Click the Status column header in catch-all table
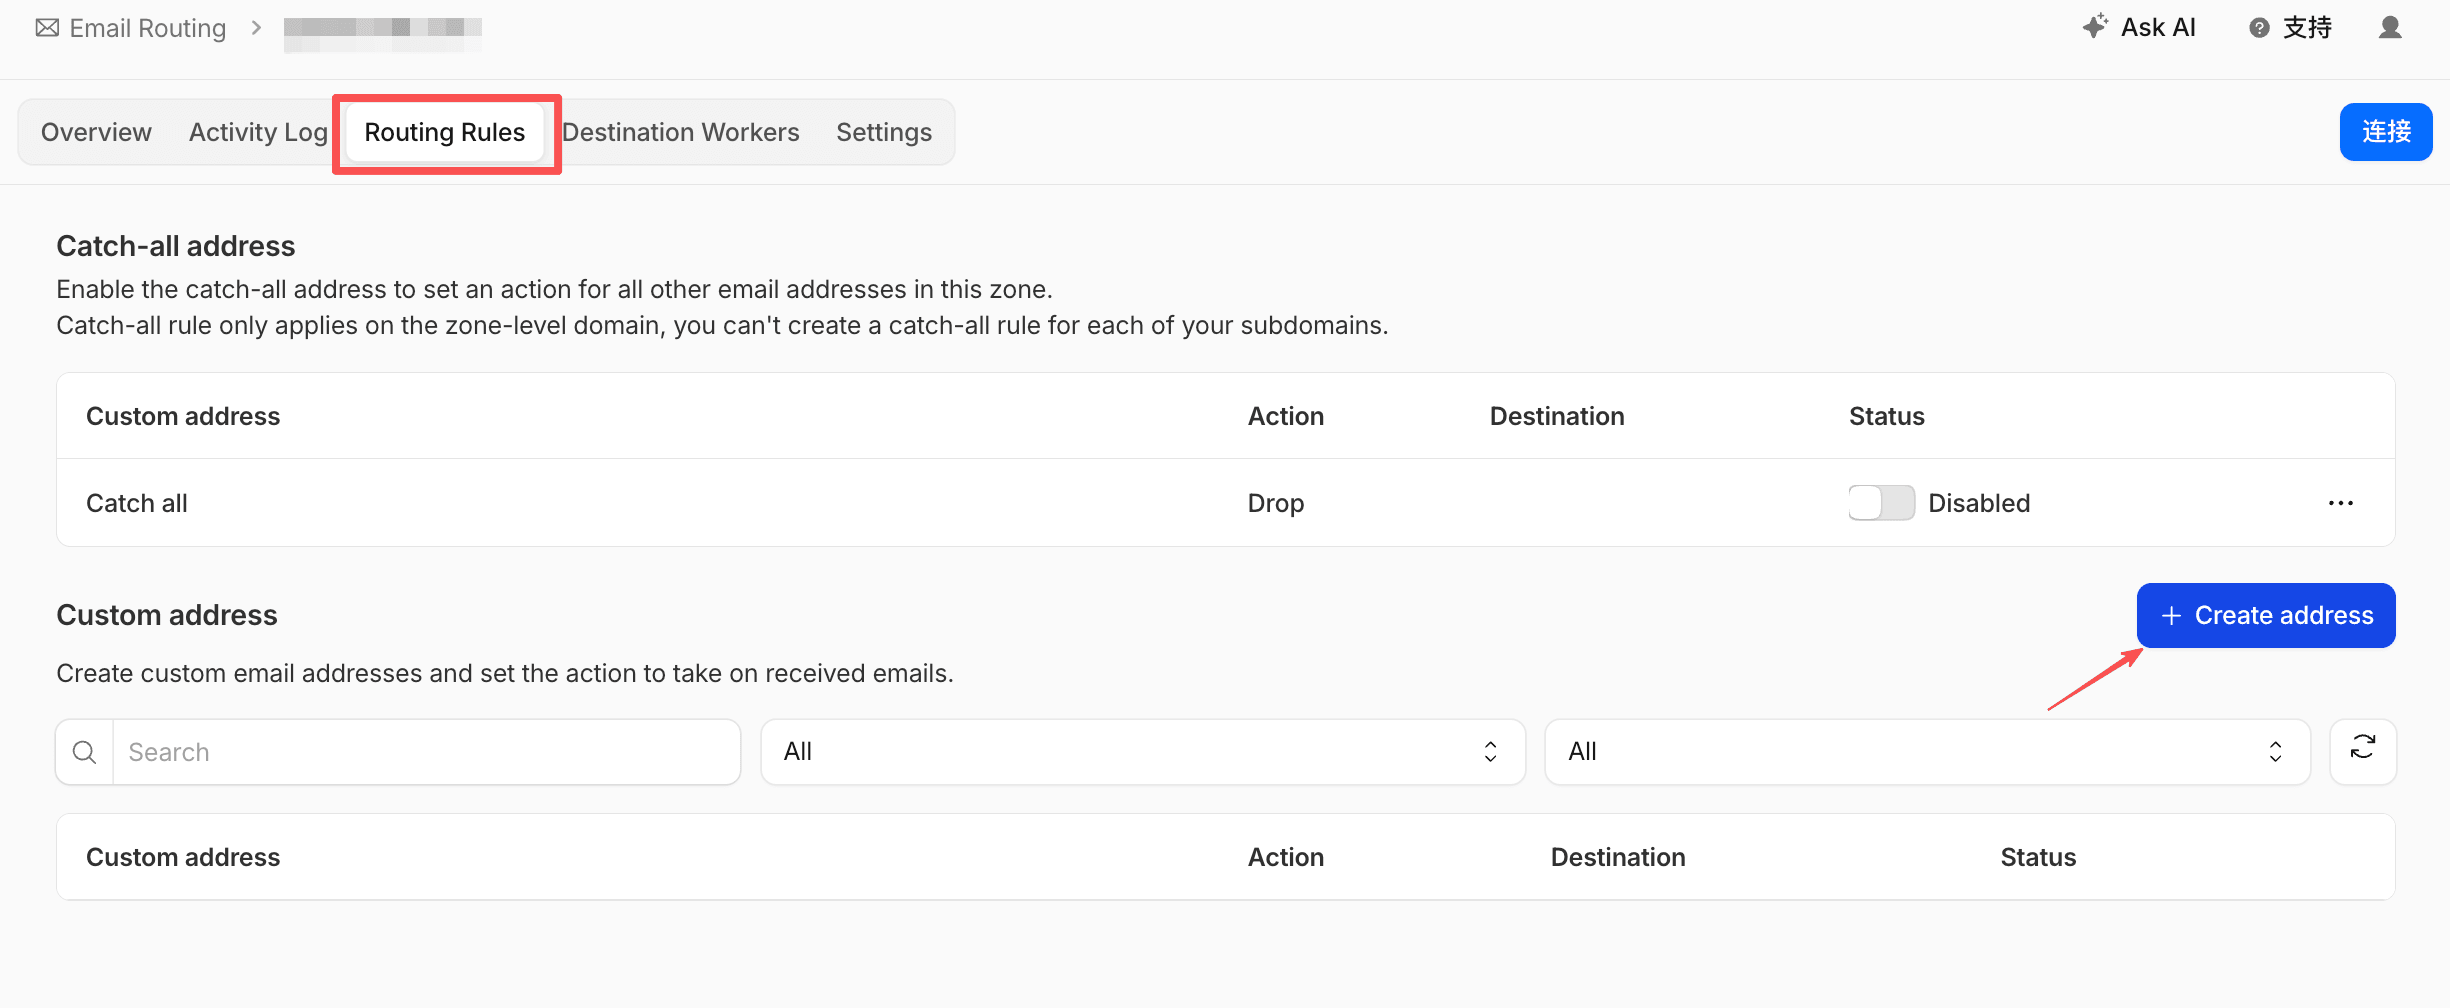 (1886, 416)
